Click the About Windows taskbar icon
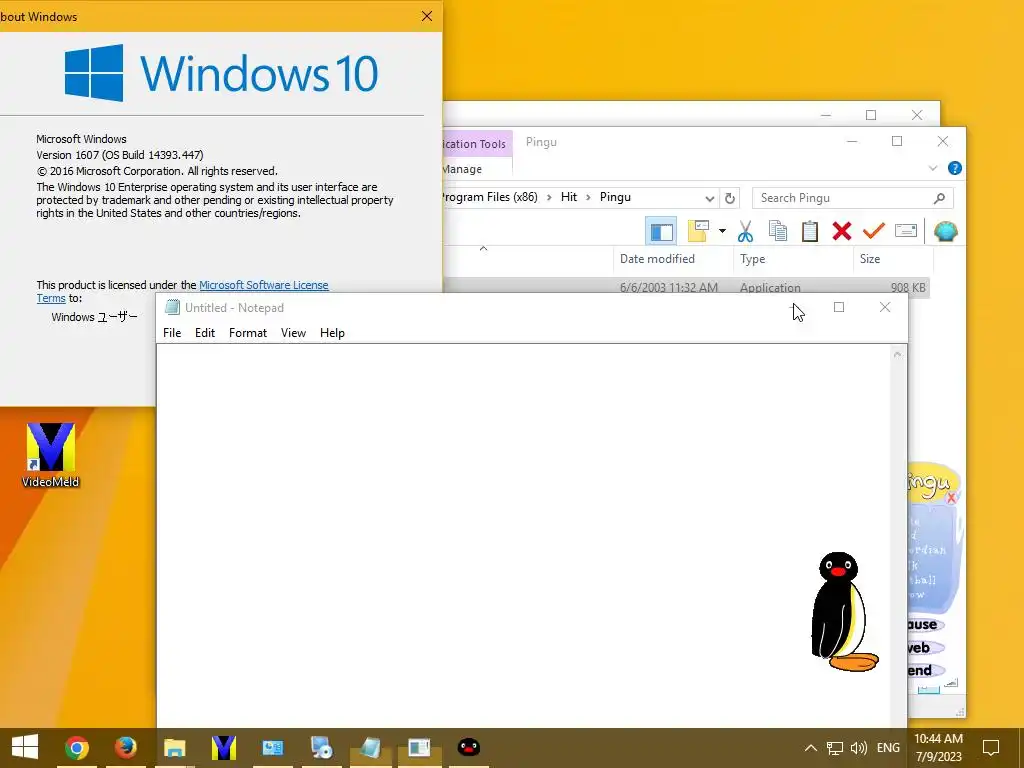 (x=419, y=748)
